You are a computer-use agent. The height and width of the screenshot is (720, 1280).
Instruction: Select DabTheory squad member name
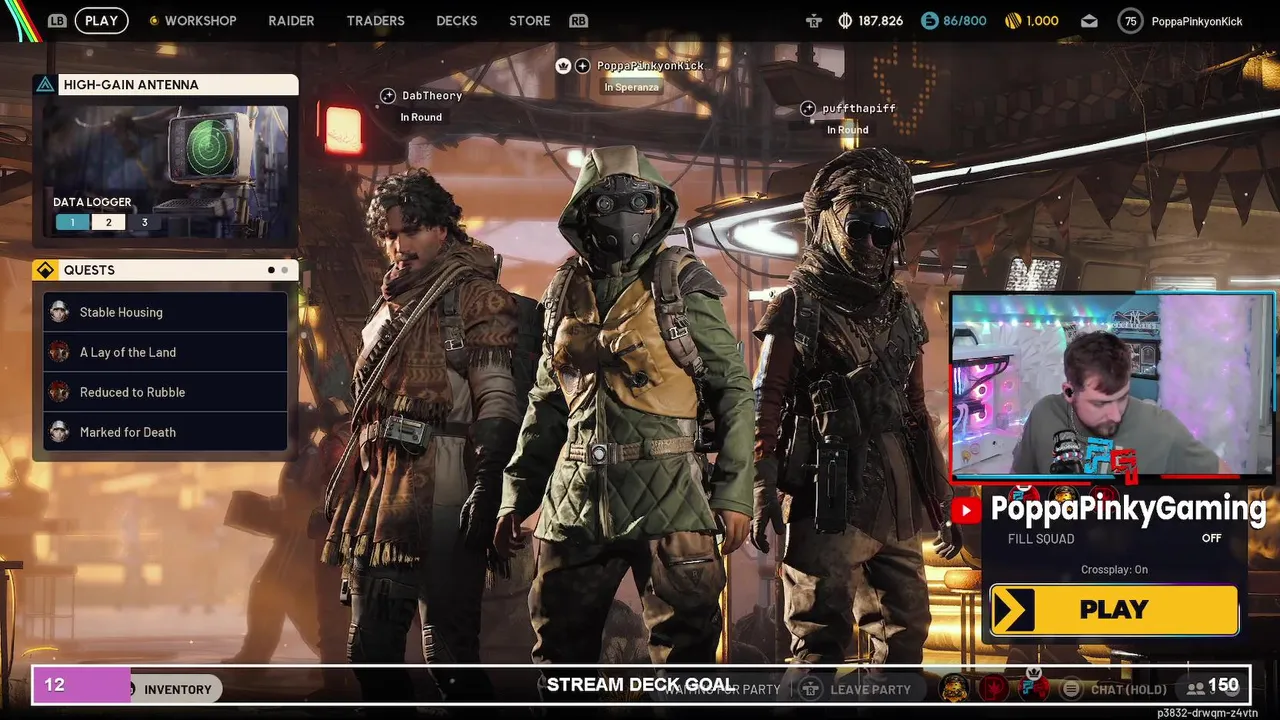click(432, 96)
